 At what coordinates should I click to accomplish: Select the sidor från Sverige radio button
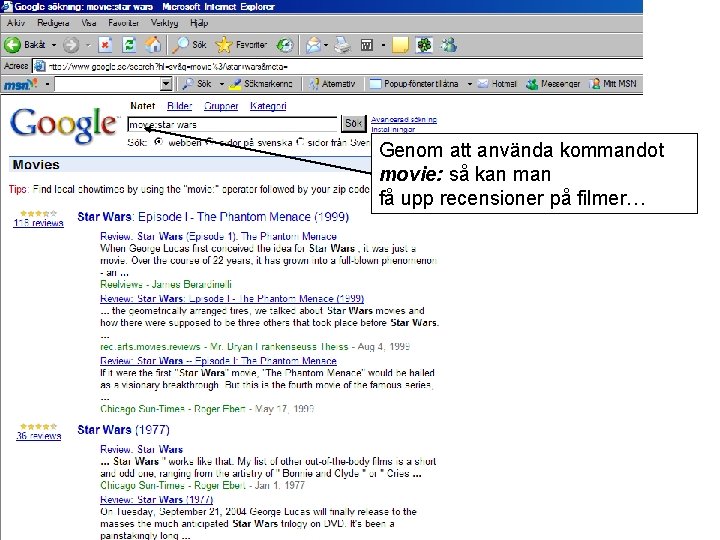(x=300, y=142)
